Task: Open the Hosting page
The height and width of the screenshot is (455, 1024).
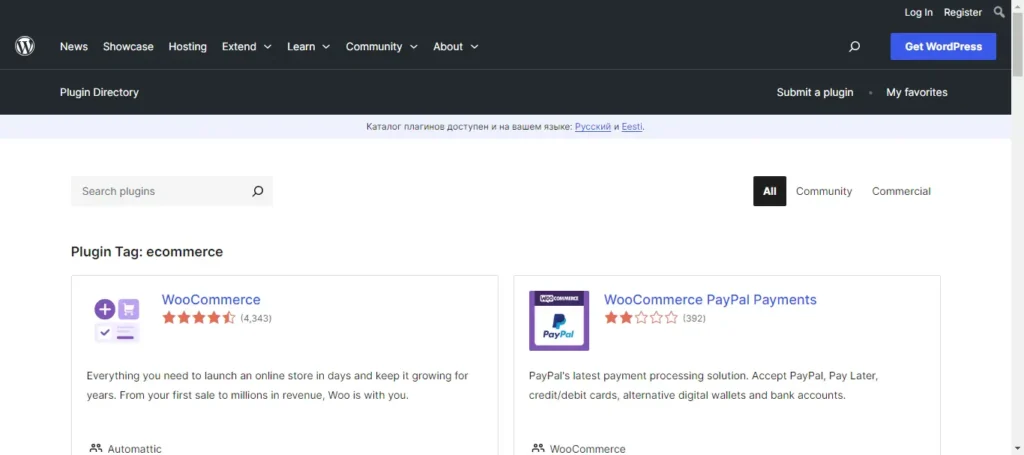Action: pyautogui.click(x=187, y=46)
